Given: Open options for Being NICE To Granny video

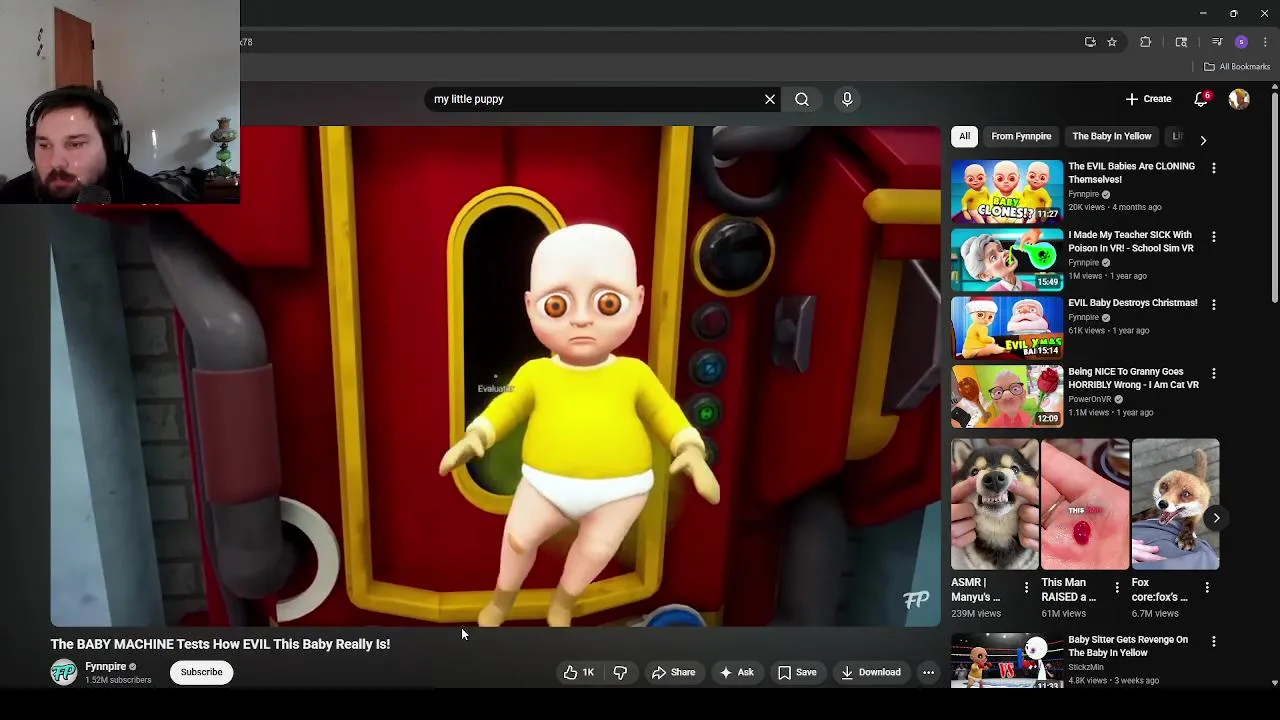Looking at the screenshot, I should 1214,373.
